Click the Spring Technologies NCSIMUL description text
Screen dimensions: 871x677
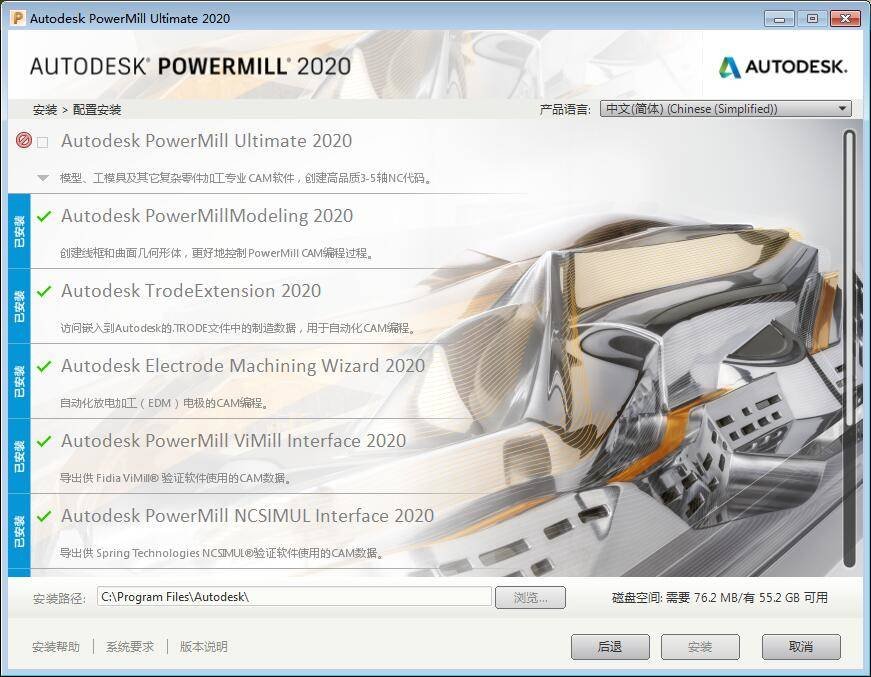tap(222, 553)
